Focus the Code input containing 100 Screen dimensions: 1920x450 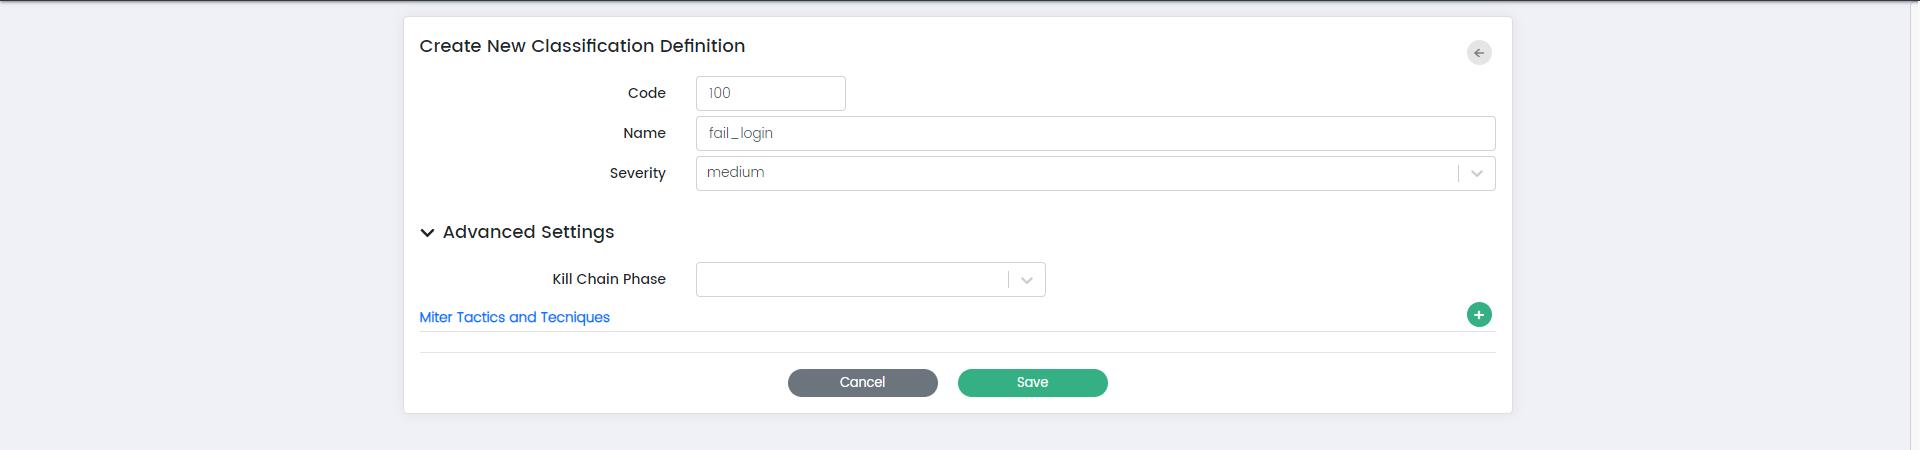click(770, 94)
